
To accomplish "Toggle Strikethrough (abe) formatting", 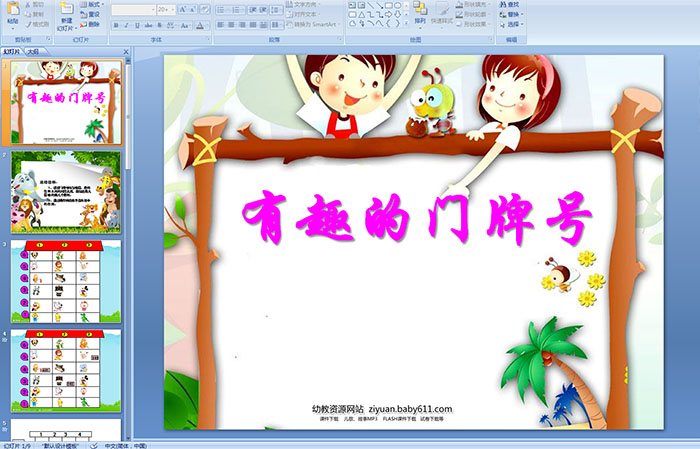I will [148, 25].
